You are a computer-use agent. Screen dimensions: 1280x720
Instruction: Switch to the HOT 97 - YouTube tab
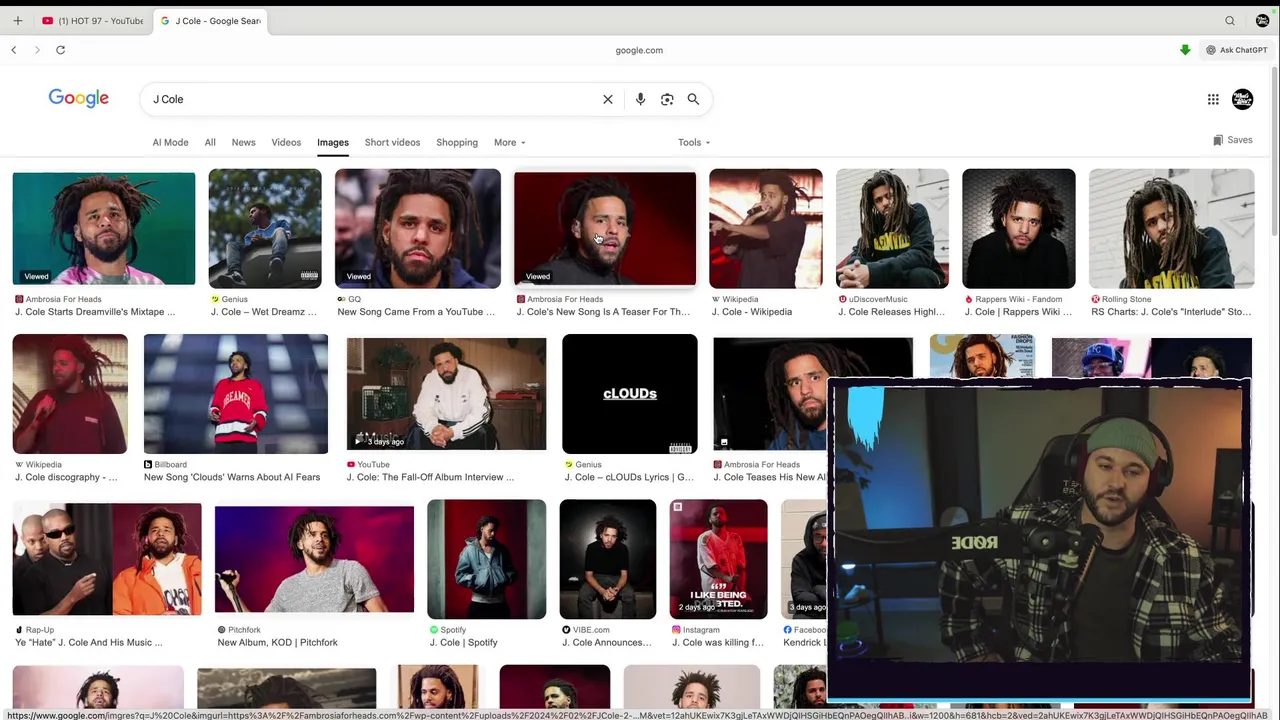(93, 20)
